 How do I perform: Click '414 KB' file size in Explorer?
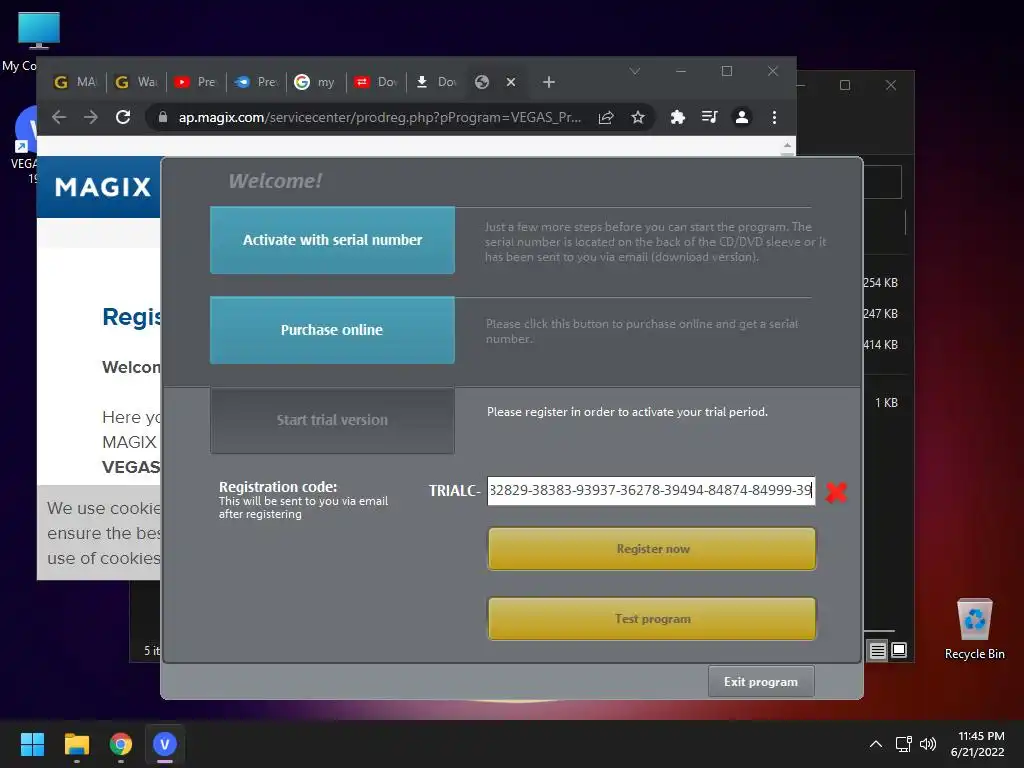(880, 344)
